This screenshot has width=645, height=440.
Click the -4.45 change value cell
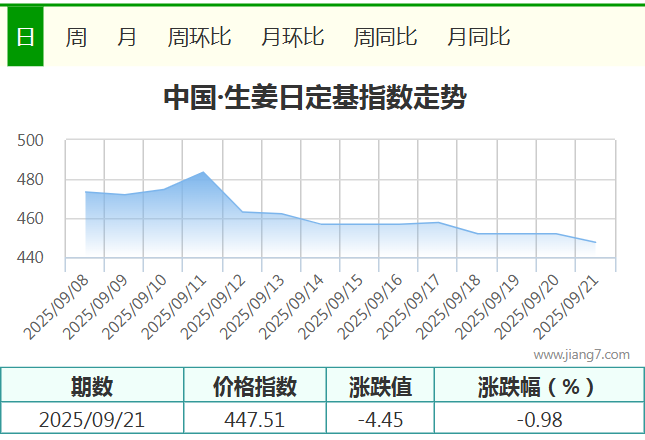tap(380, 419)
